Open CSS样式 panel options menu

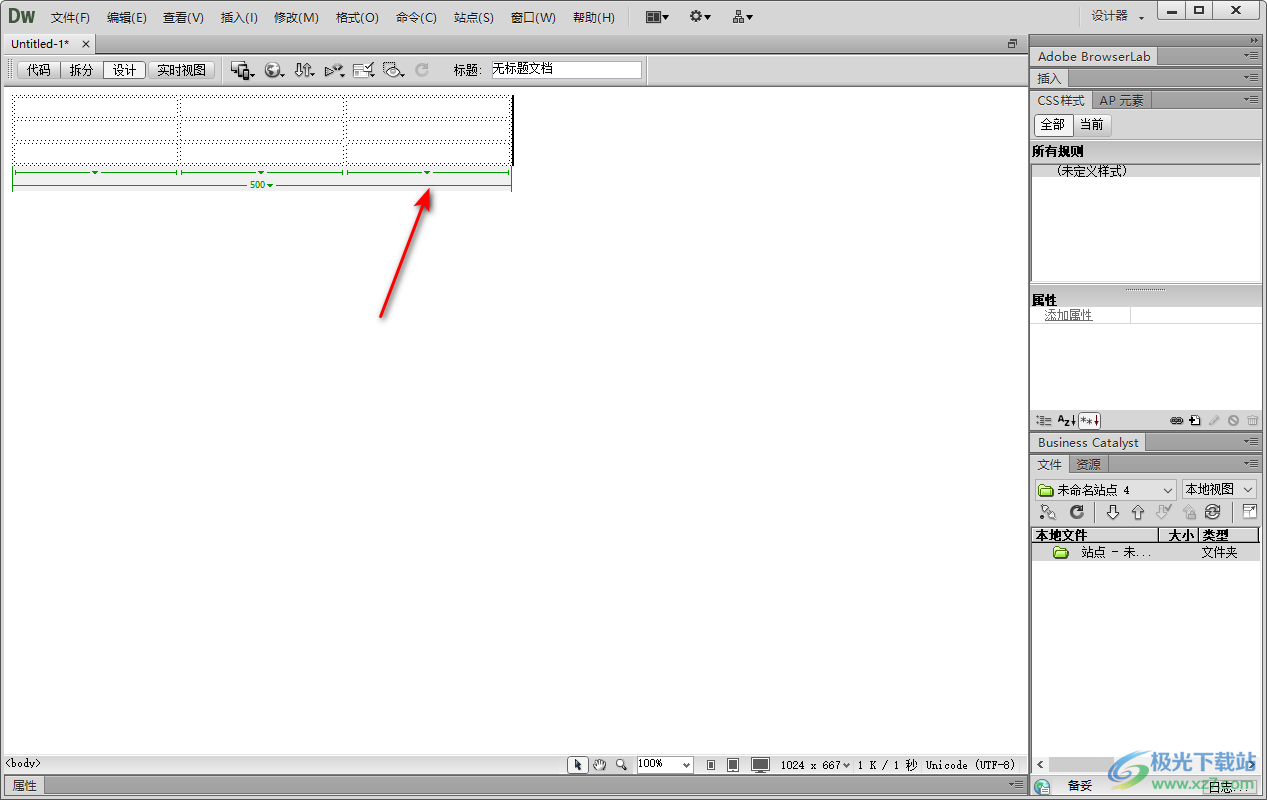point(1252,100)
